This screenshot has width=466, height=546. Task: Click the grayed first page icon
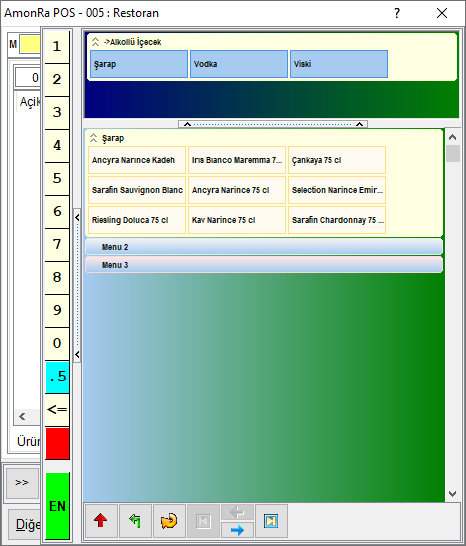[x=203, y=521]
